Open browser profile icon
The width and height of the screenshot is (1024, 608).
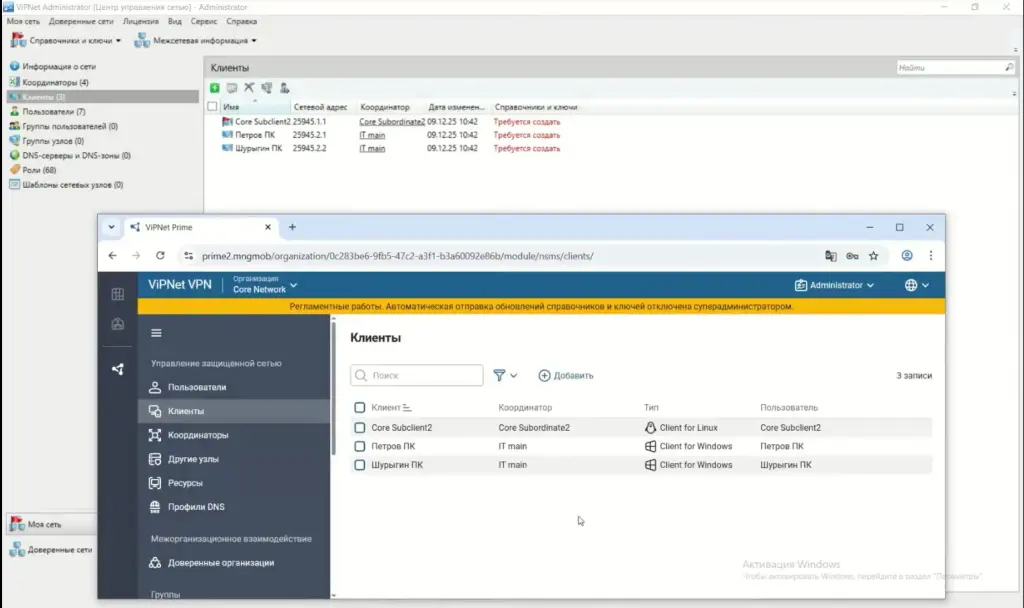[906, 256]
